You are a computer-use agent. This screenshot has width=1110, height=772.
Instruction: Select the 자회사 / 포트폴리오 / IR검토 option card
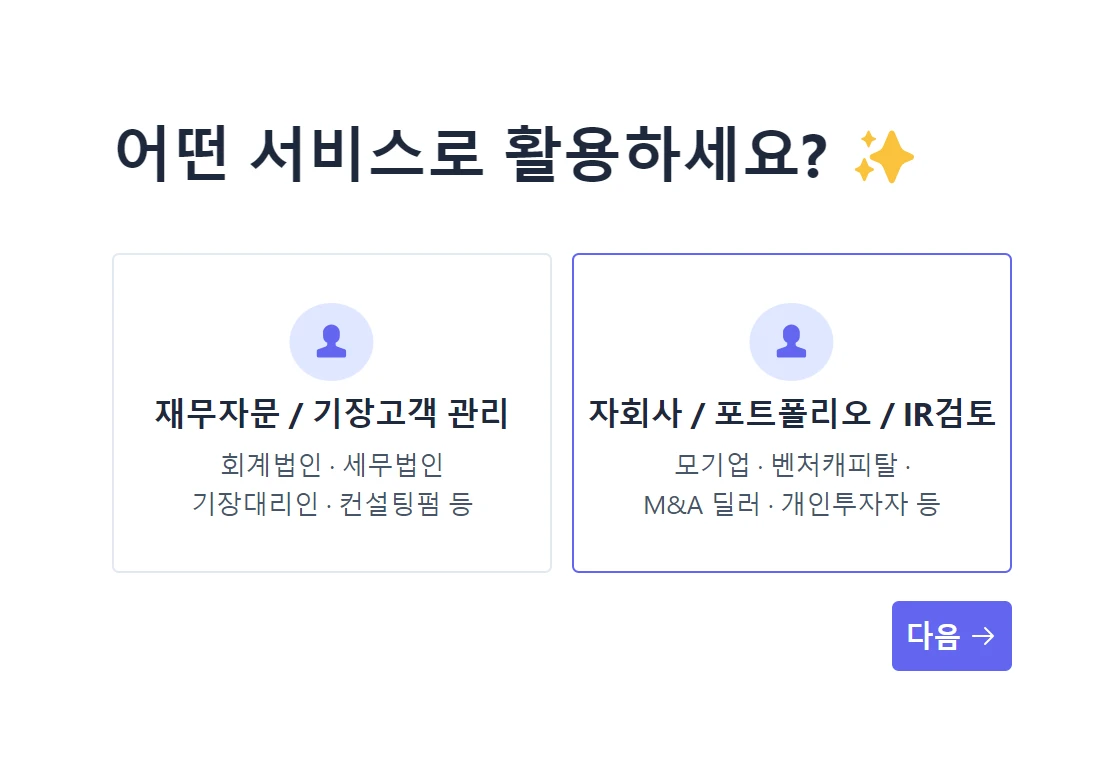[x=792, y=413]
